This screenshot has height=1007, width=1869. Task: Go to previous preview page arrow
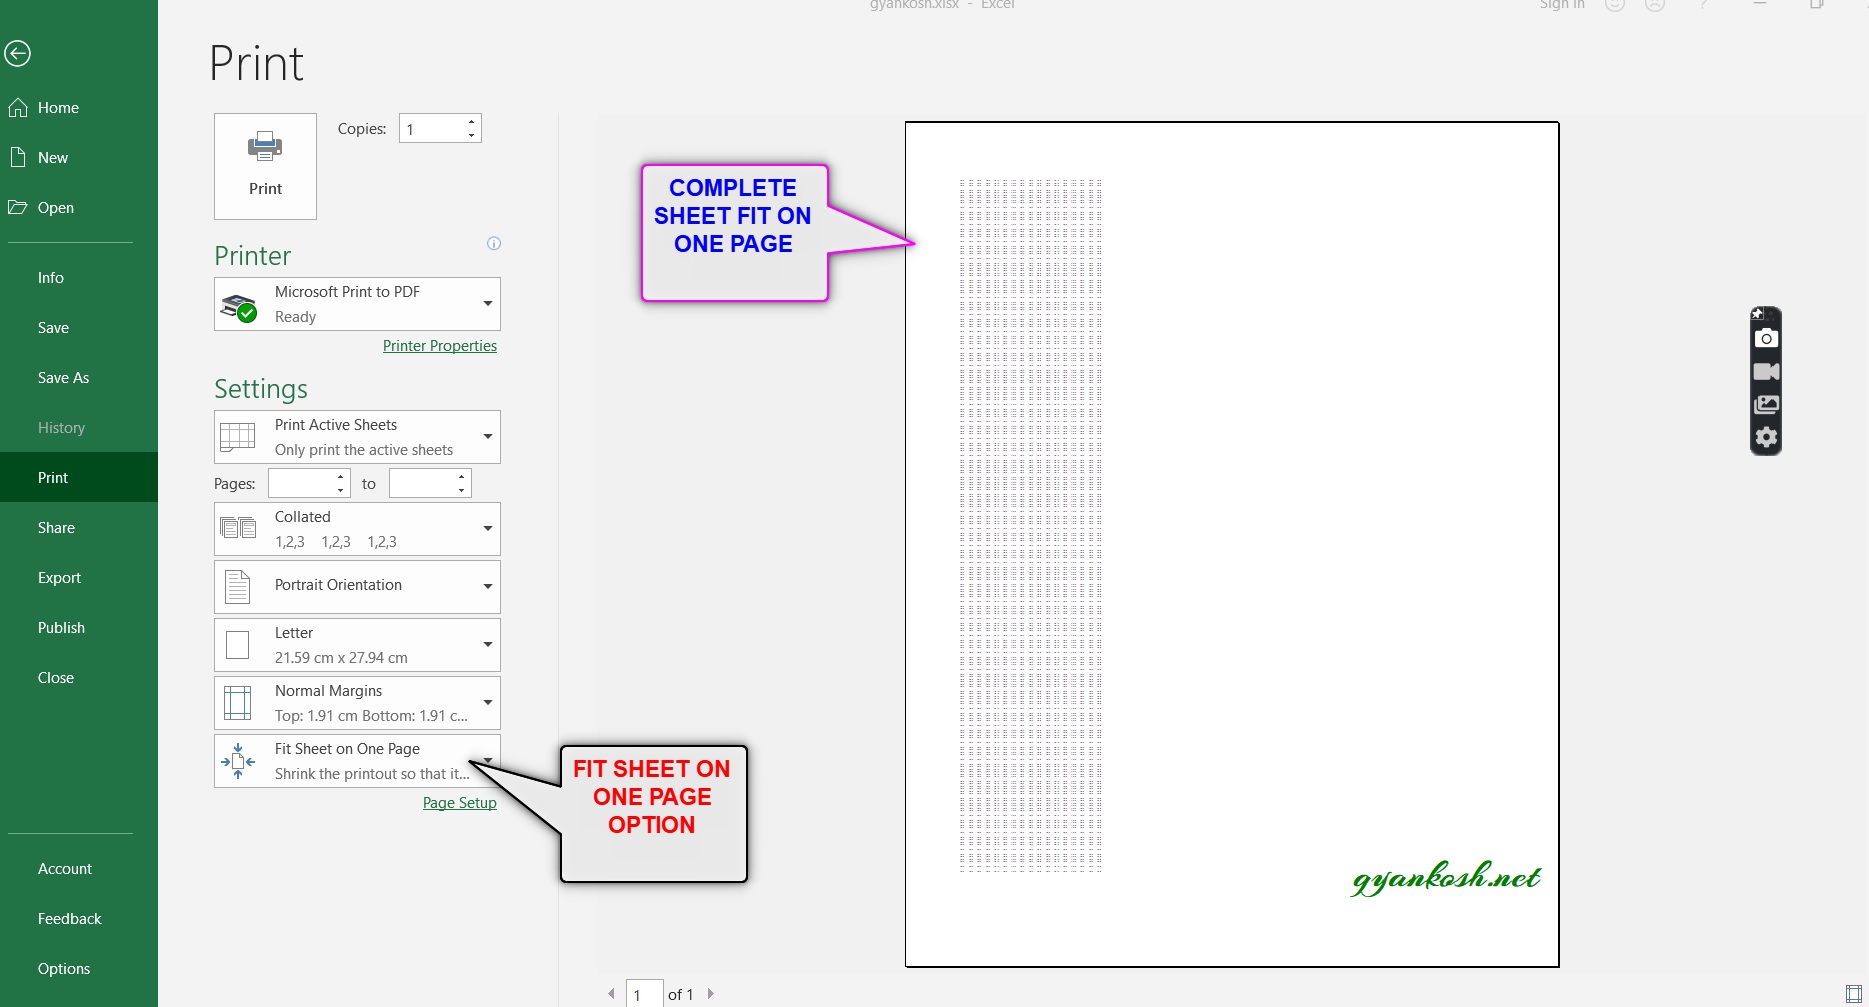click(x=611, y=994)
